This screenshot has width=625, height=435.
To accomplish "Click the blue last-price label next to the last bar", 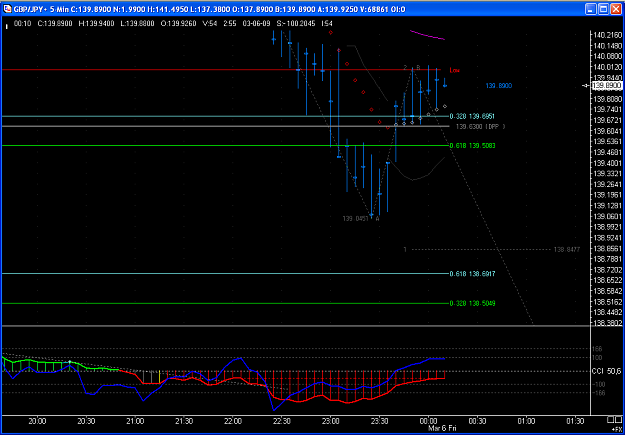I will (499, 86).
